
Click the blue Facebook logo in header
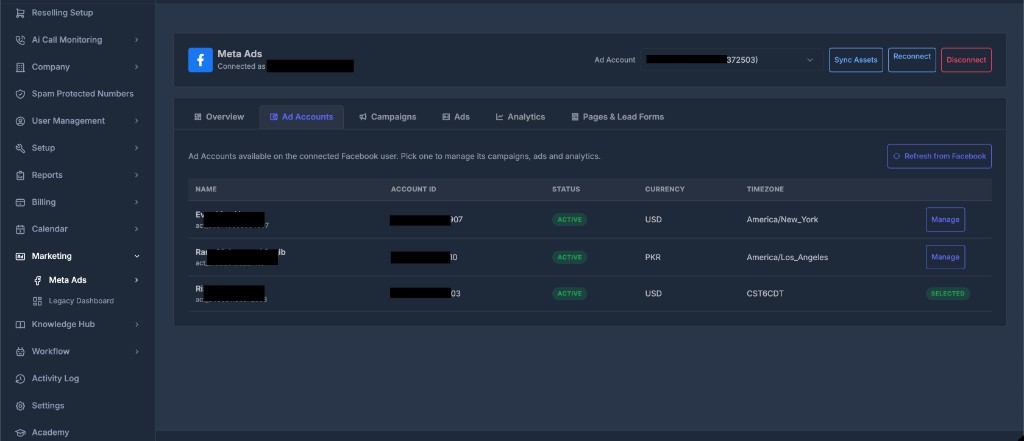tap(200, 60)
